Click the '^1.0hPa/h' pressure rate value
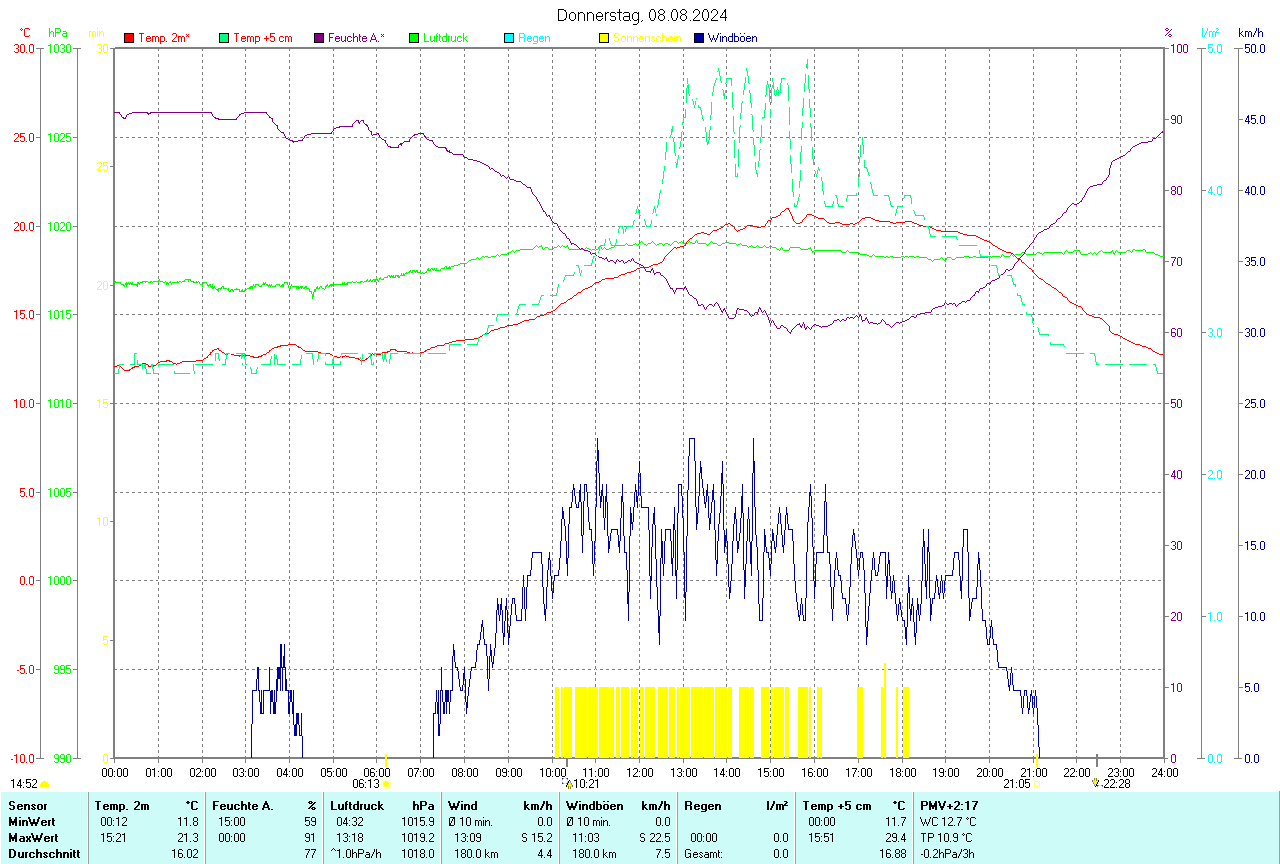This screenshot has width=1280, height=864. tap(357, 854)
